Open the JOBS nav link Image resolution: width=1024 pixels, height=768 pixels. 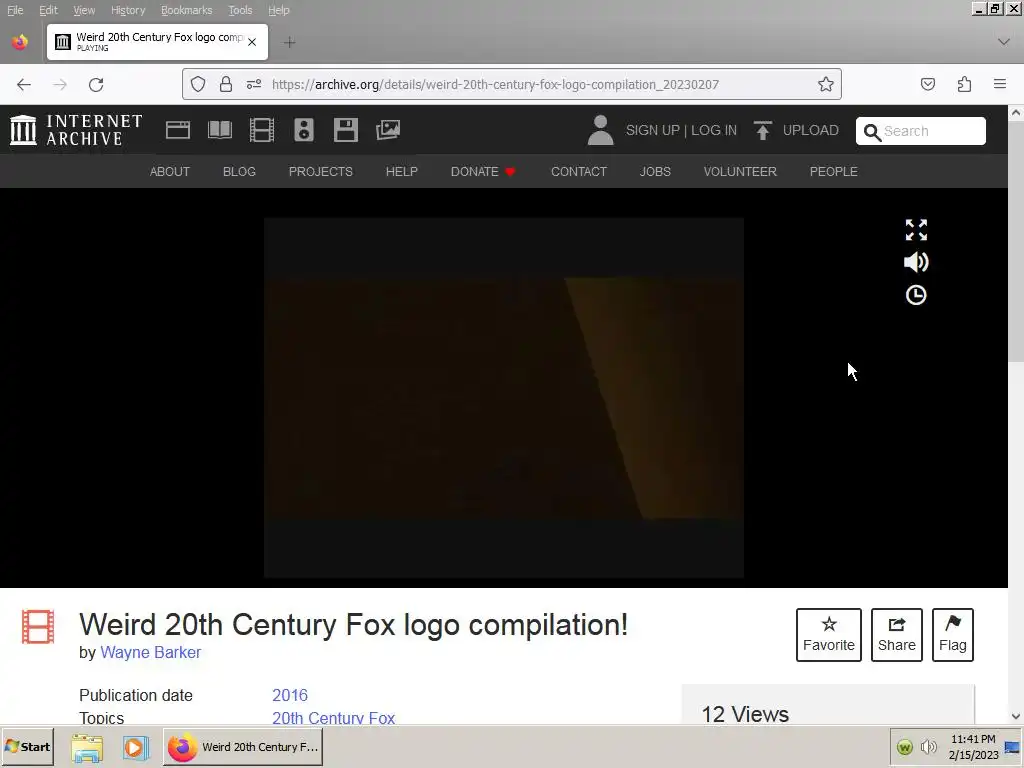(655, 172)
